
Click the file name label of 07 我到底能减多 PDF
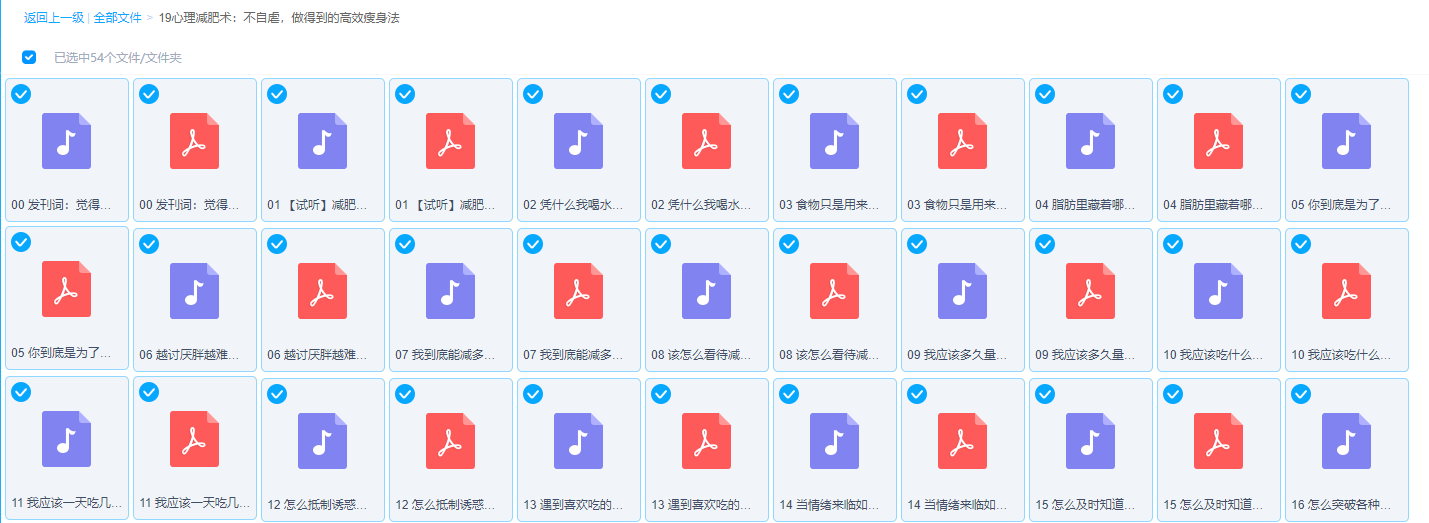[578, 354]
